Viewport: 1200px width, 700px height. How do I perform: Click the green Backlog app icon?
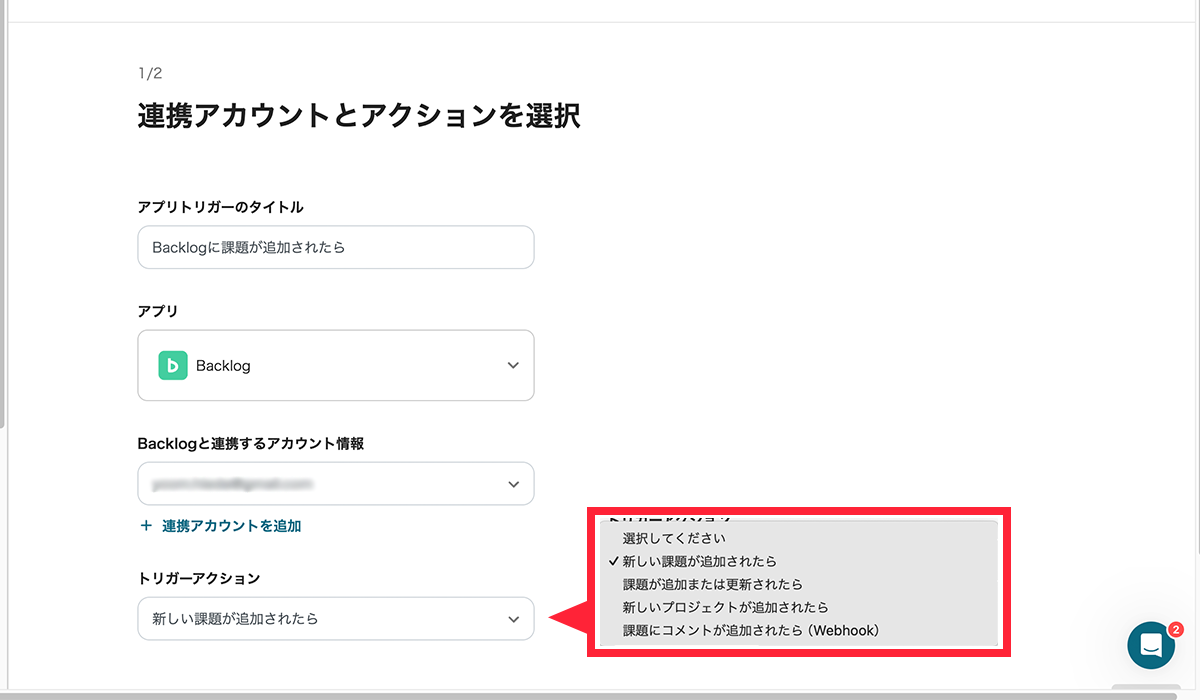click(x=171, y=365)
